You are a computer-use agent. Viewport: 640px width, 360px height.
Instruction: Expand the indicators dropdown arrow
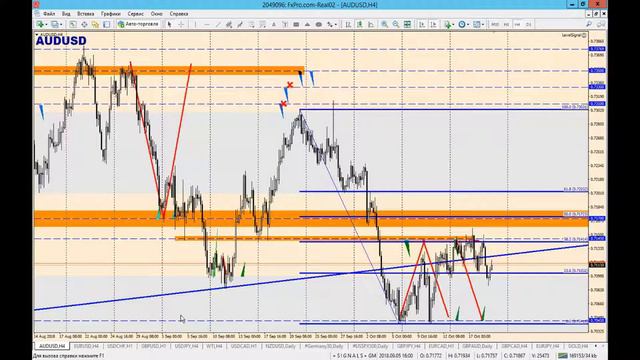(x=453, y=25)
